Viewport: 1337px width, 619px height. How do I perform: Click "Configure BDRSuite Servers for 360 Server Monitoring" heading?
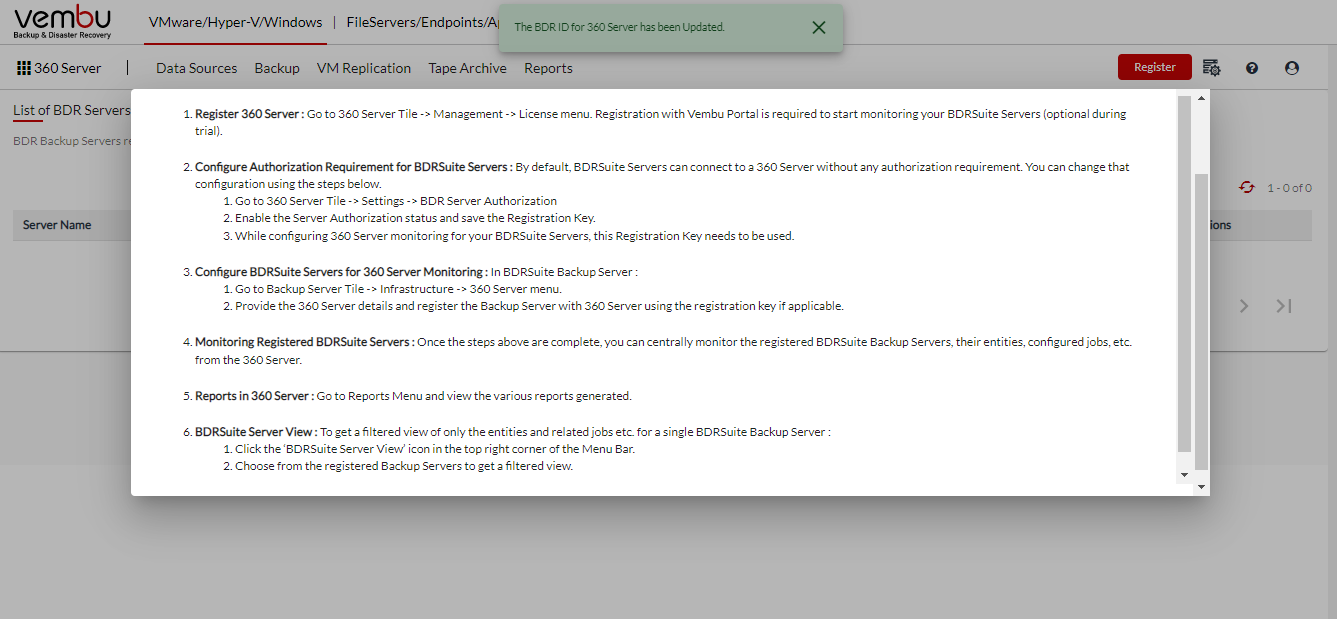click(341, 272)
